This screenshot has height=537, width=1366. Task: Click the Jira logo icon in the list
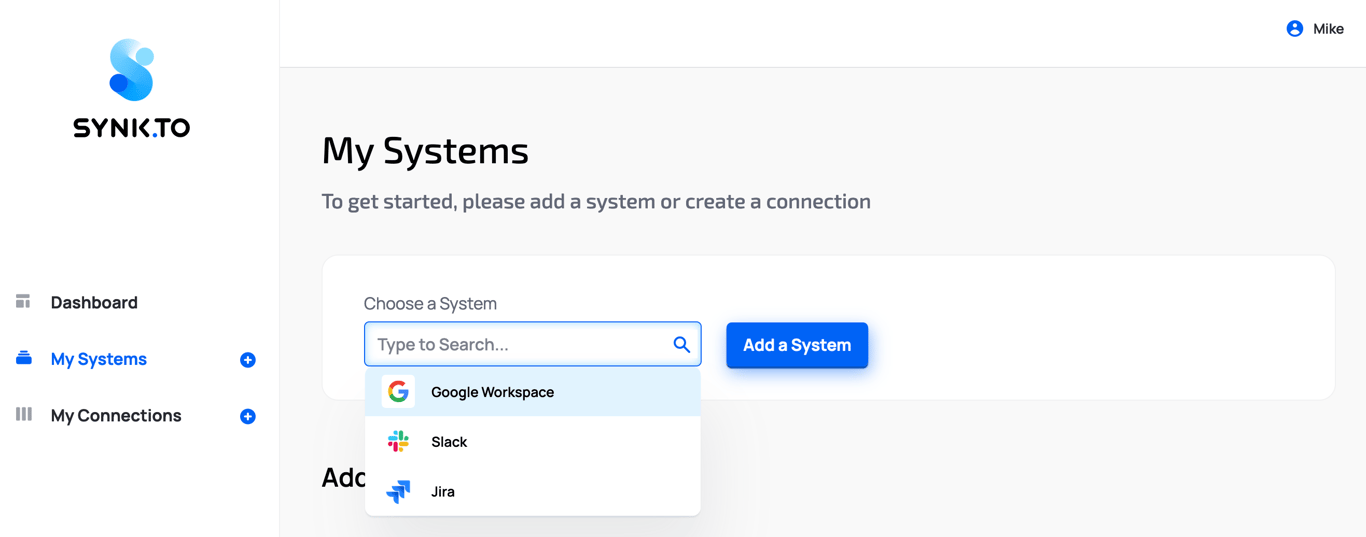[x=399, y=491]
